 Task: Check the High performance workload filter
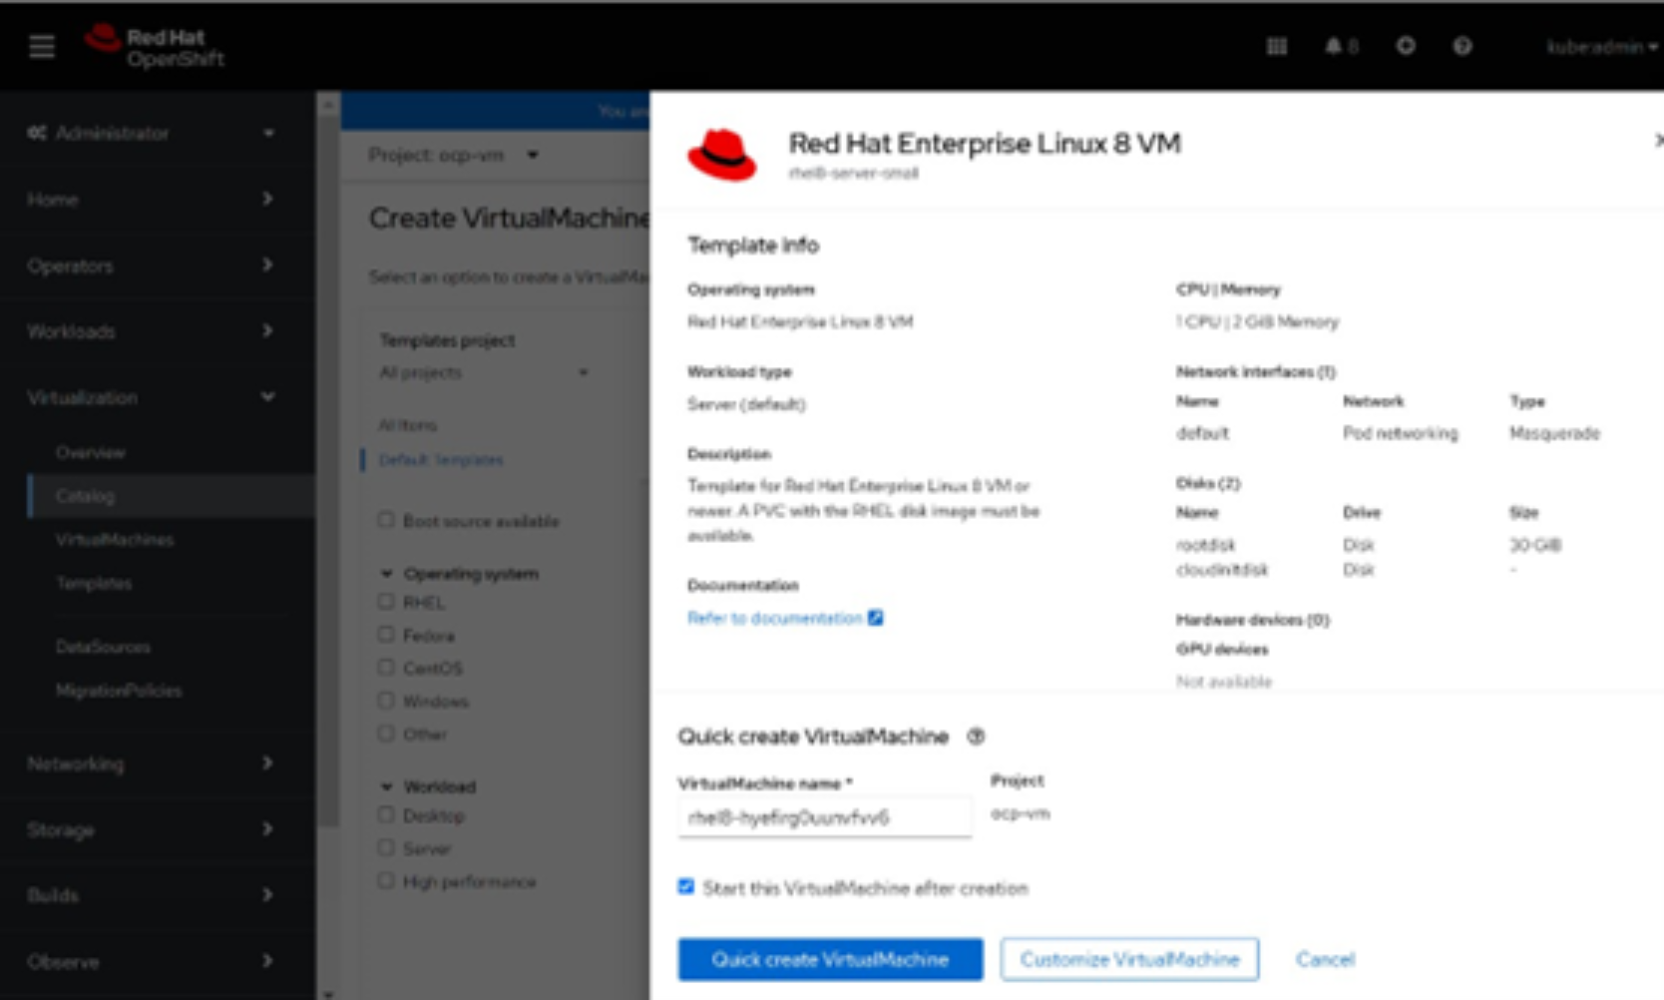386,881
